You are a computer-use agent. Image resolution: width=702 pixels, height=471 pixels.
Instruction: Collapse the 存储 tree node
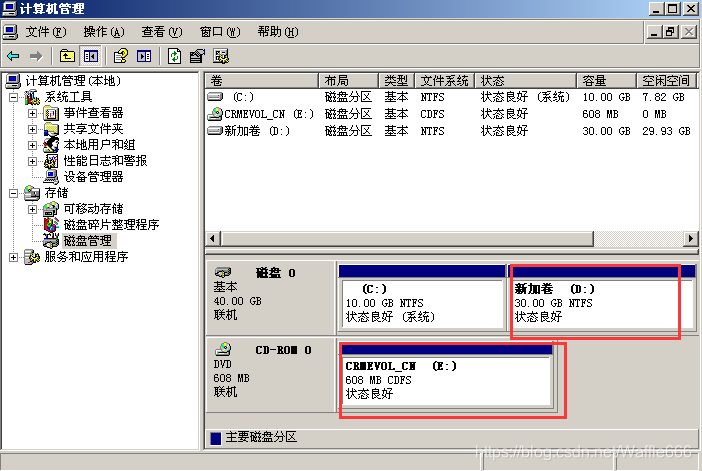[14, 193]
